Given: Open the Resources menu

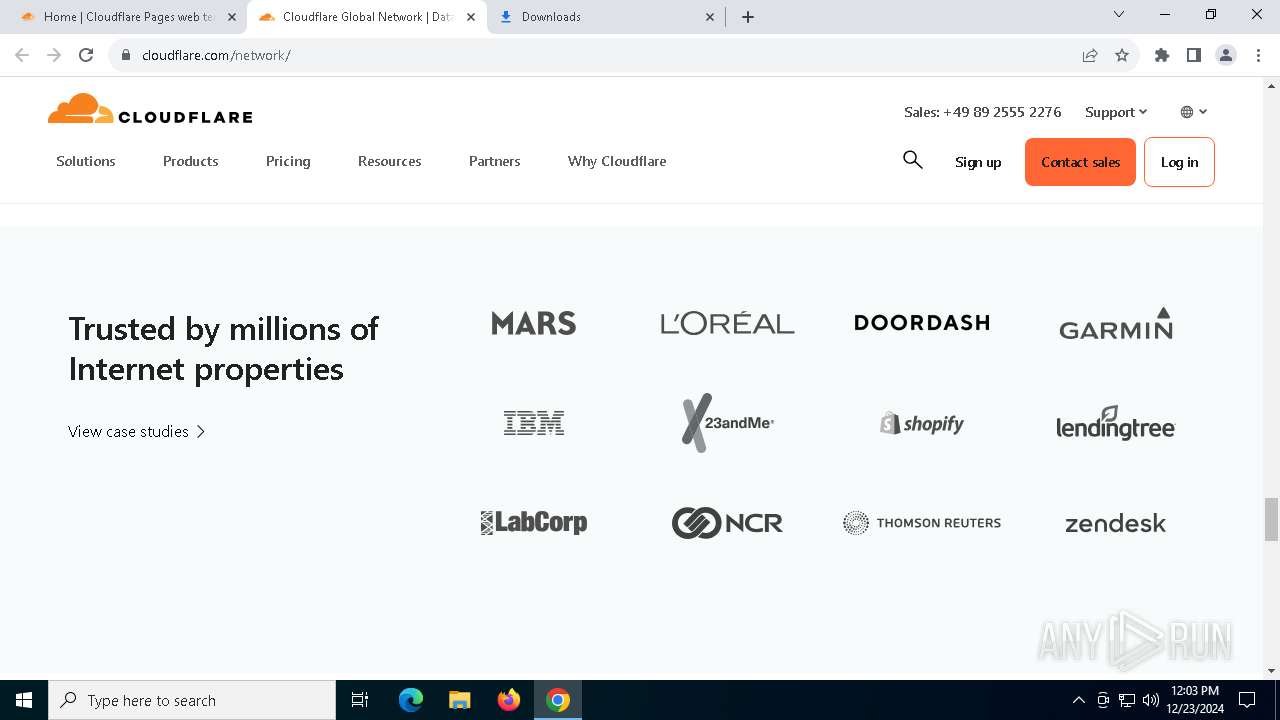Looking at the screenshot, I should (390, 161).
